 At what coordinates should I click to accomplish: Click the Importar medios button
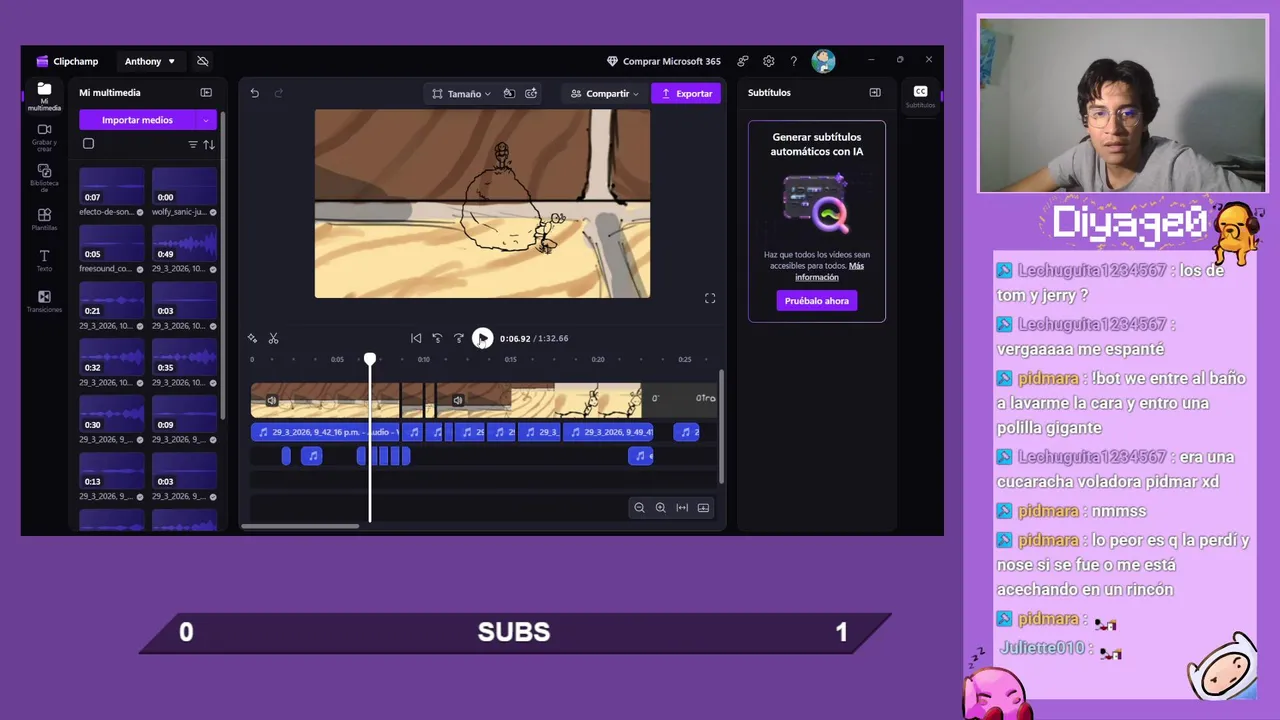pos(137,120)
